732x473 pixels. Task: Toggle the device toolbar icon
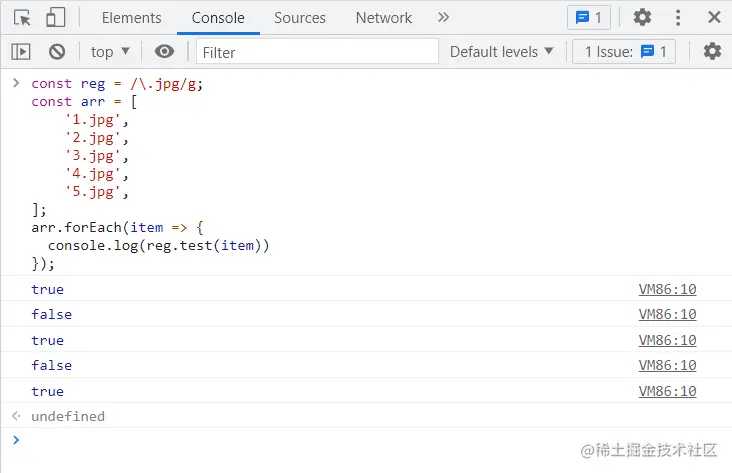55,17
